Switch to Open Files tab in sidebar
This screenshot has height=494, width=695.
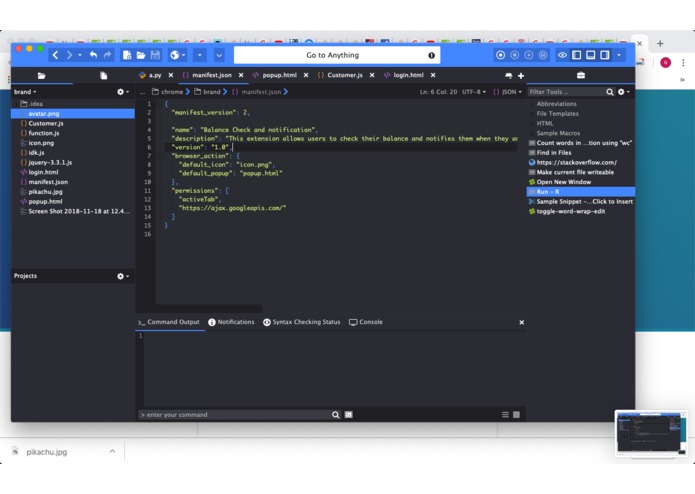(103, 76)
